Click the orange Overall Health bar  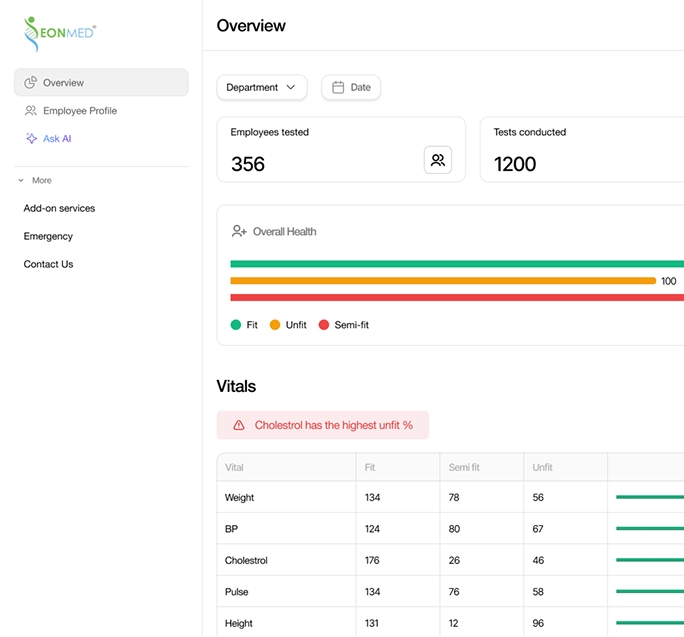pos(442,281)
